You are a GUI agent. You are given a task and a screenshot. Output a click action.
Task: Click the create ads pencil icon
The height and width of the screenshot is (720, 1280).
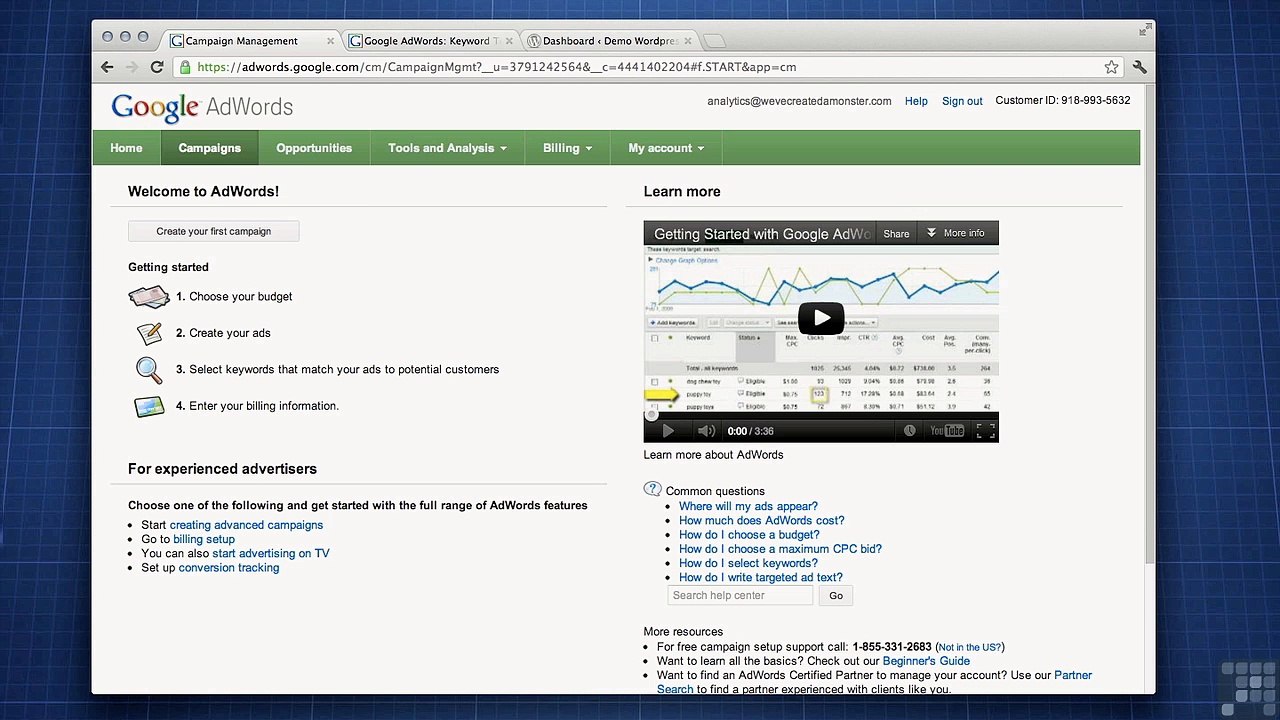(x=149, y=333)
